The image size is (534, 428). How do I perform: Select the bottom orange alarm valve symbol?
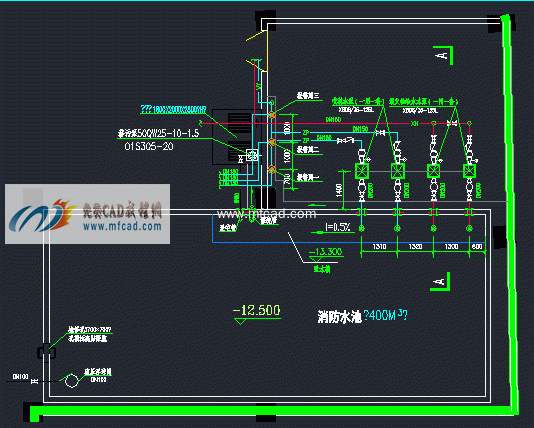coord(271,169)
